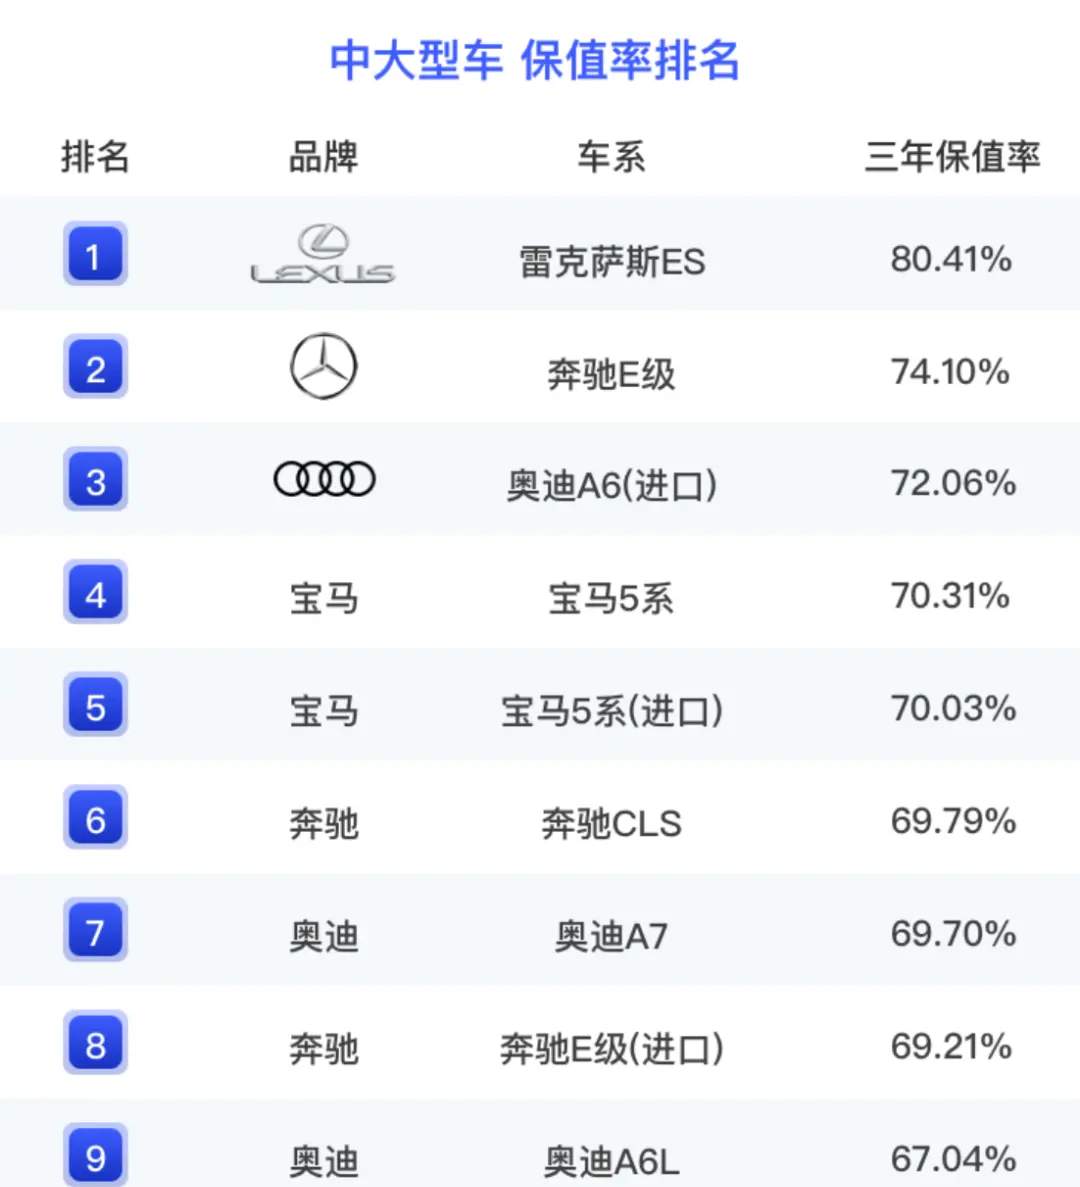Select the rank 2 badge
The width and height of the screenshot is (1080, 1187).
[95, 366]
